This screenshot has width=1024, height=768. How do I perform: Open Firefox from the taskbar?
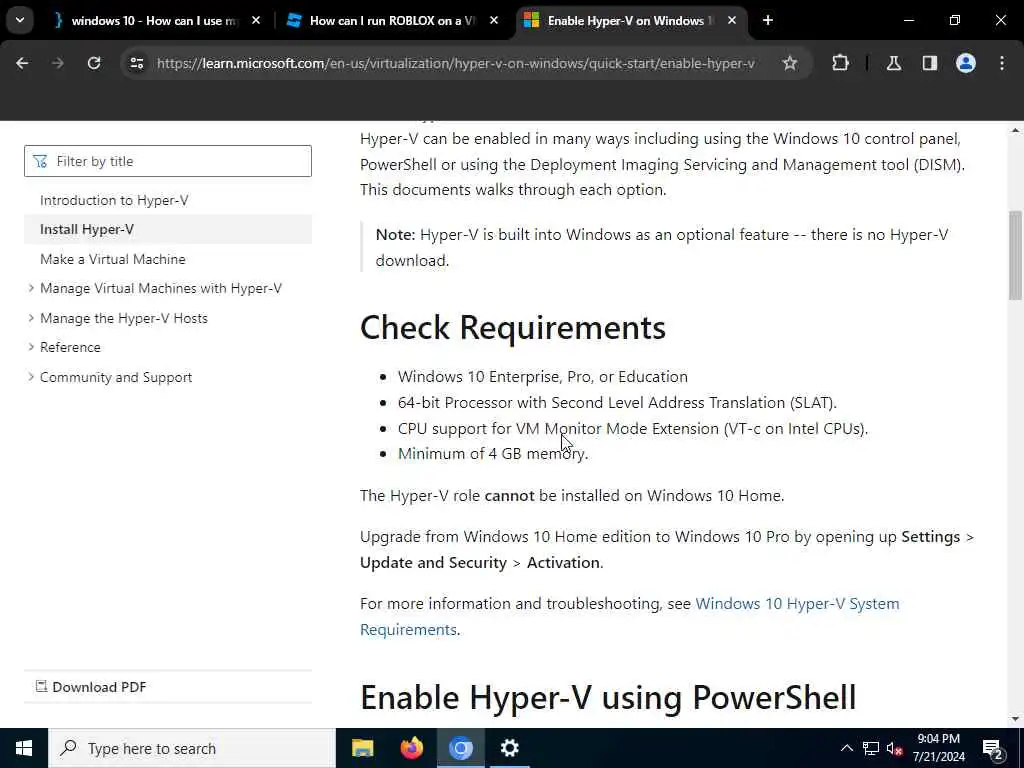tap(411, 748)
